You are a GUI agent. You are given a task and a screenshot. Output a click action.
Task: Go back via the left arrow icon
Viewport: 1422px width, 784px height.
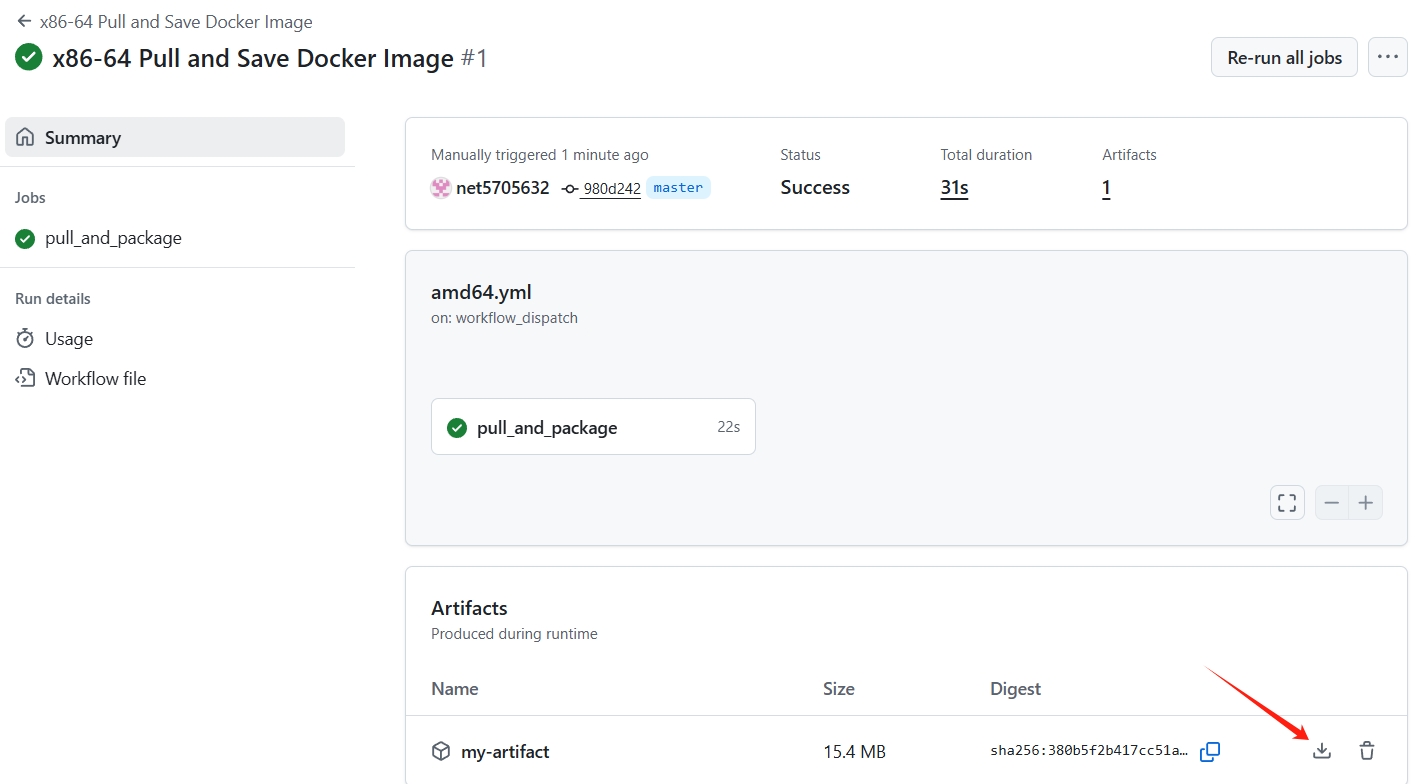click(24, 21)
